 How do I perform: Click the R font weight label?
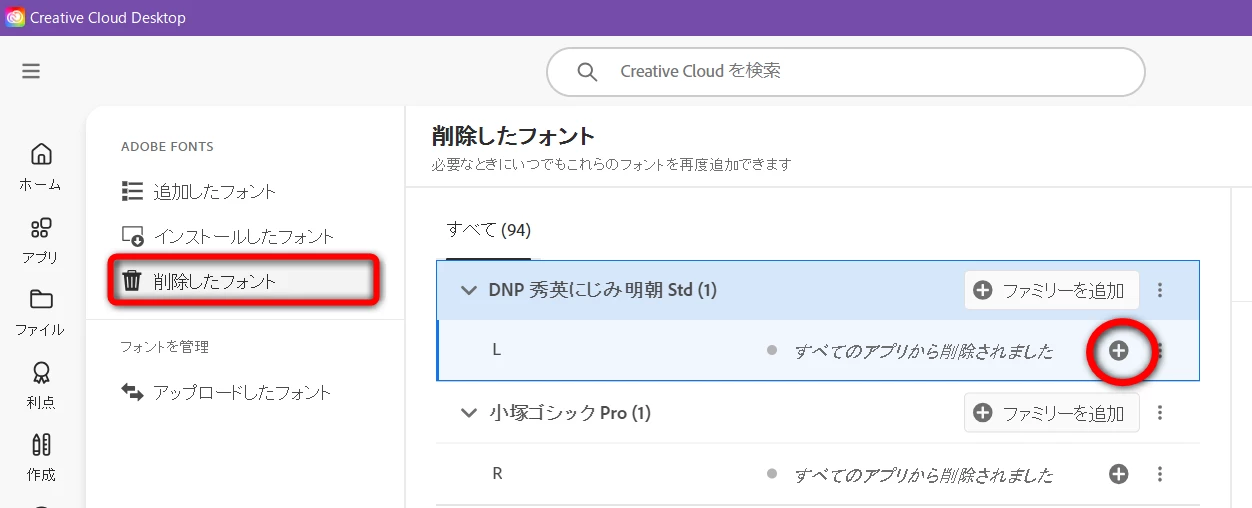point(497,474)
